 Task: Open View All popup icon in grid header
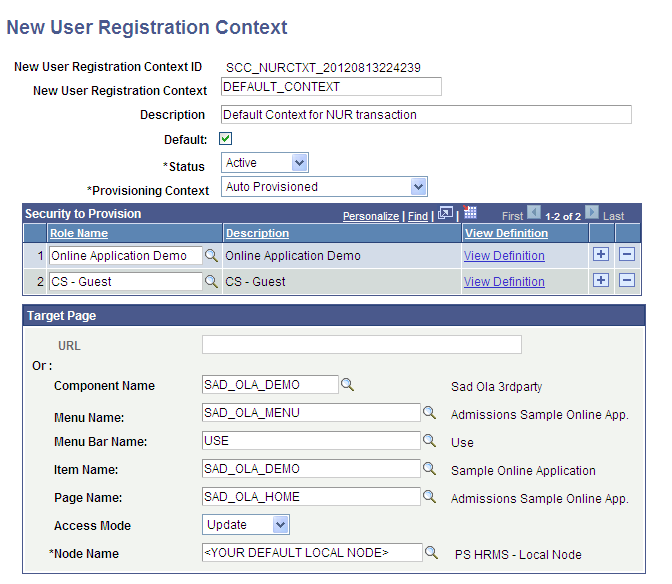446,214
